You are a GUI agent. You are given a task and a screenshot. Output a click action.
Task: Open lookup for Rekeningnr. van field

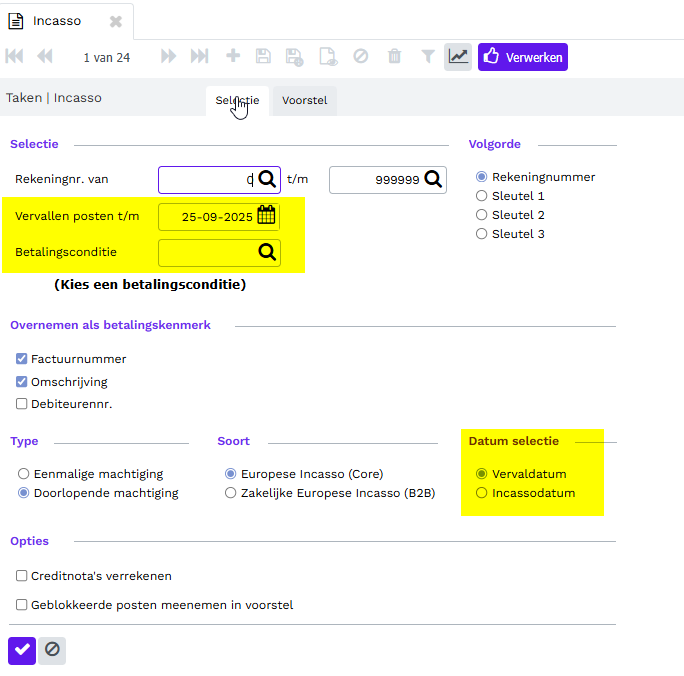click(x=267, y=179)
